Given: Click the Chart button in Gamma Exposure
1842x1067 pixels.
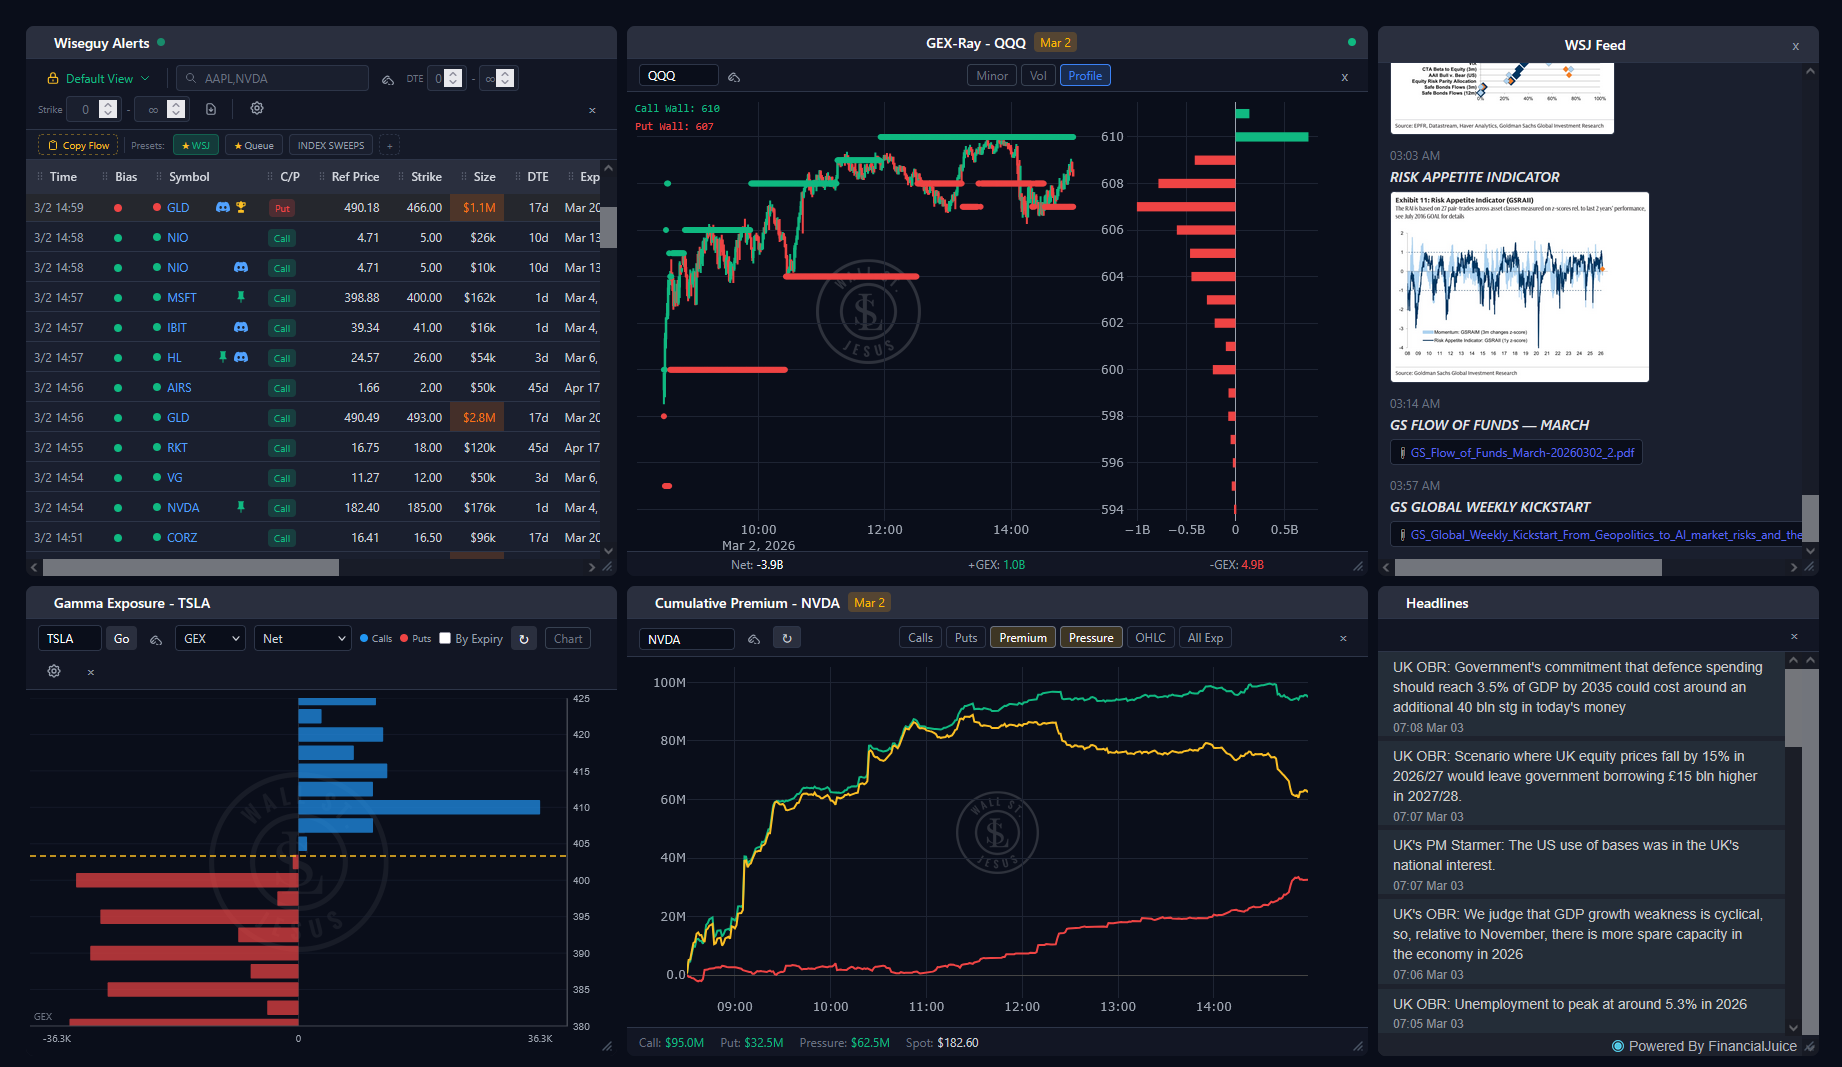Looking at the screenshot, I should click(x=568, y=639).
